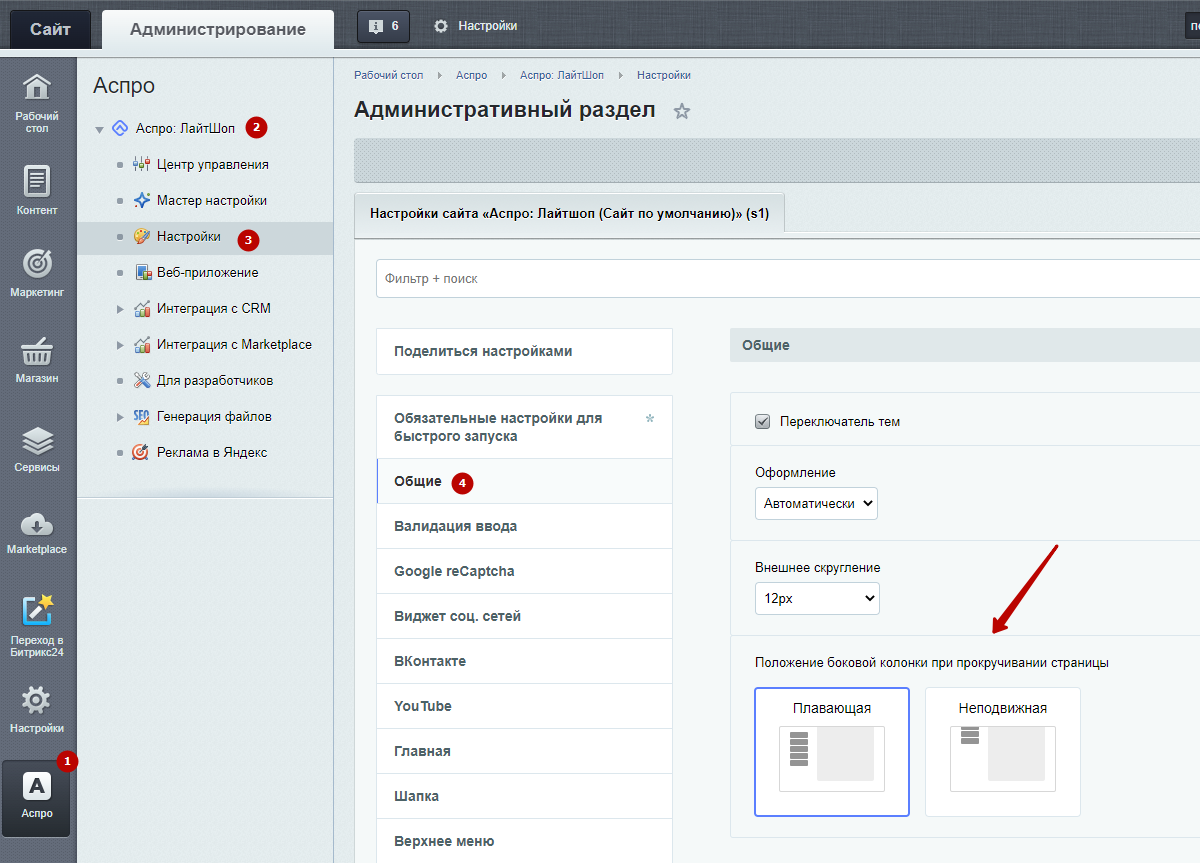Click palette icon next to Настройки
1200x863 pixels.
(141, 236)
